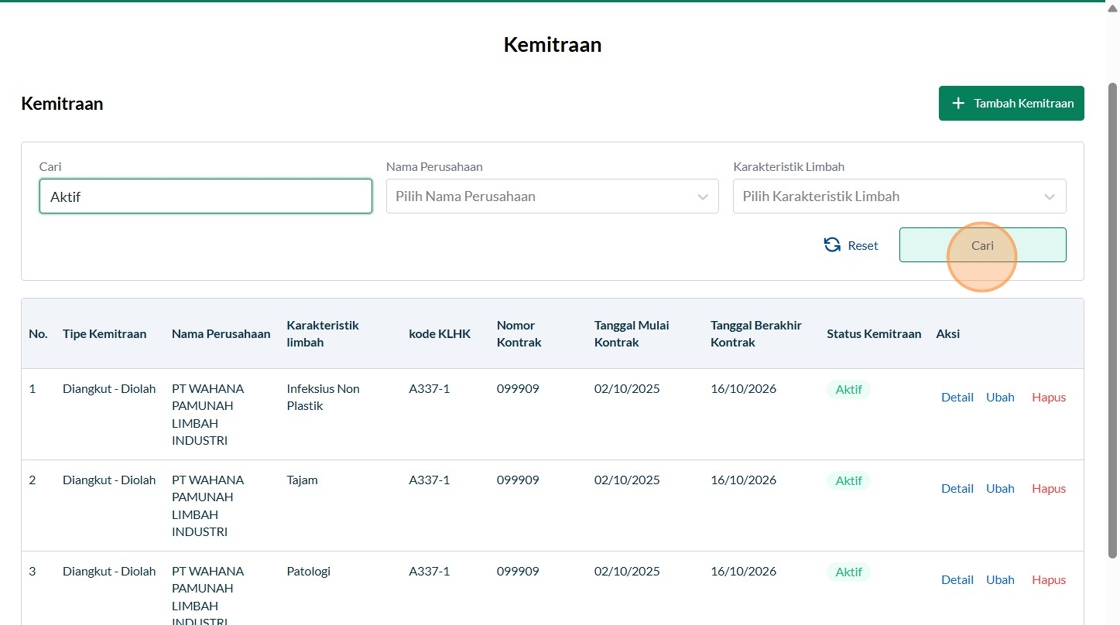The width and height of the screenshot is (1120, 625).
Task: Click the vertical page scrollbar
Action: coord(1112,320)
